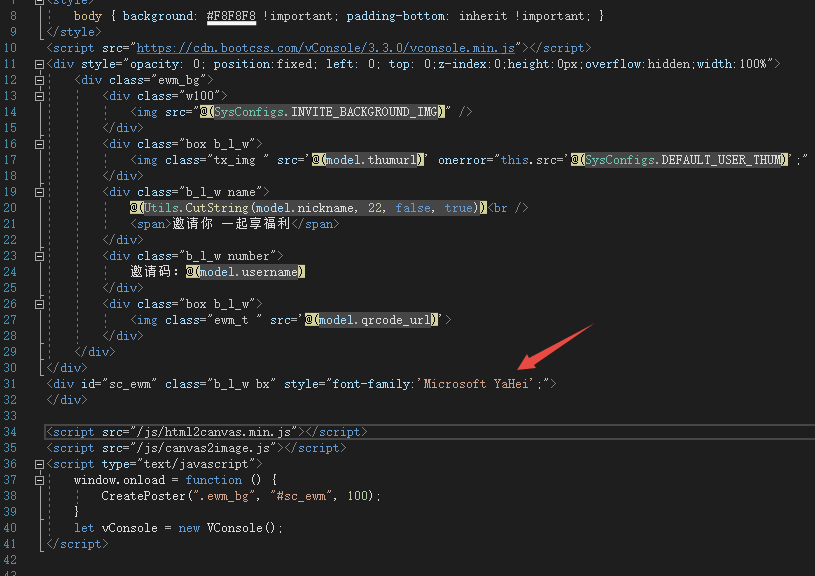The width and height of the screenshot is (815, 576).
Task: Collapse the box b_l_w div on line 26
Action: [x=39, y=305]
